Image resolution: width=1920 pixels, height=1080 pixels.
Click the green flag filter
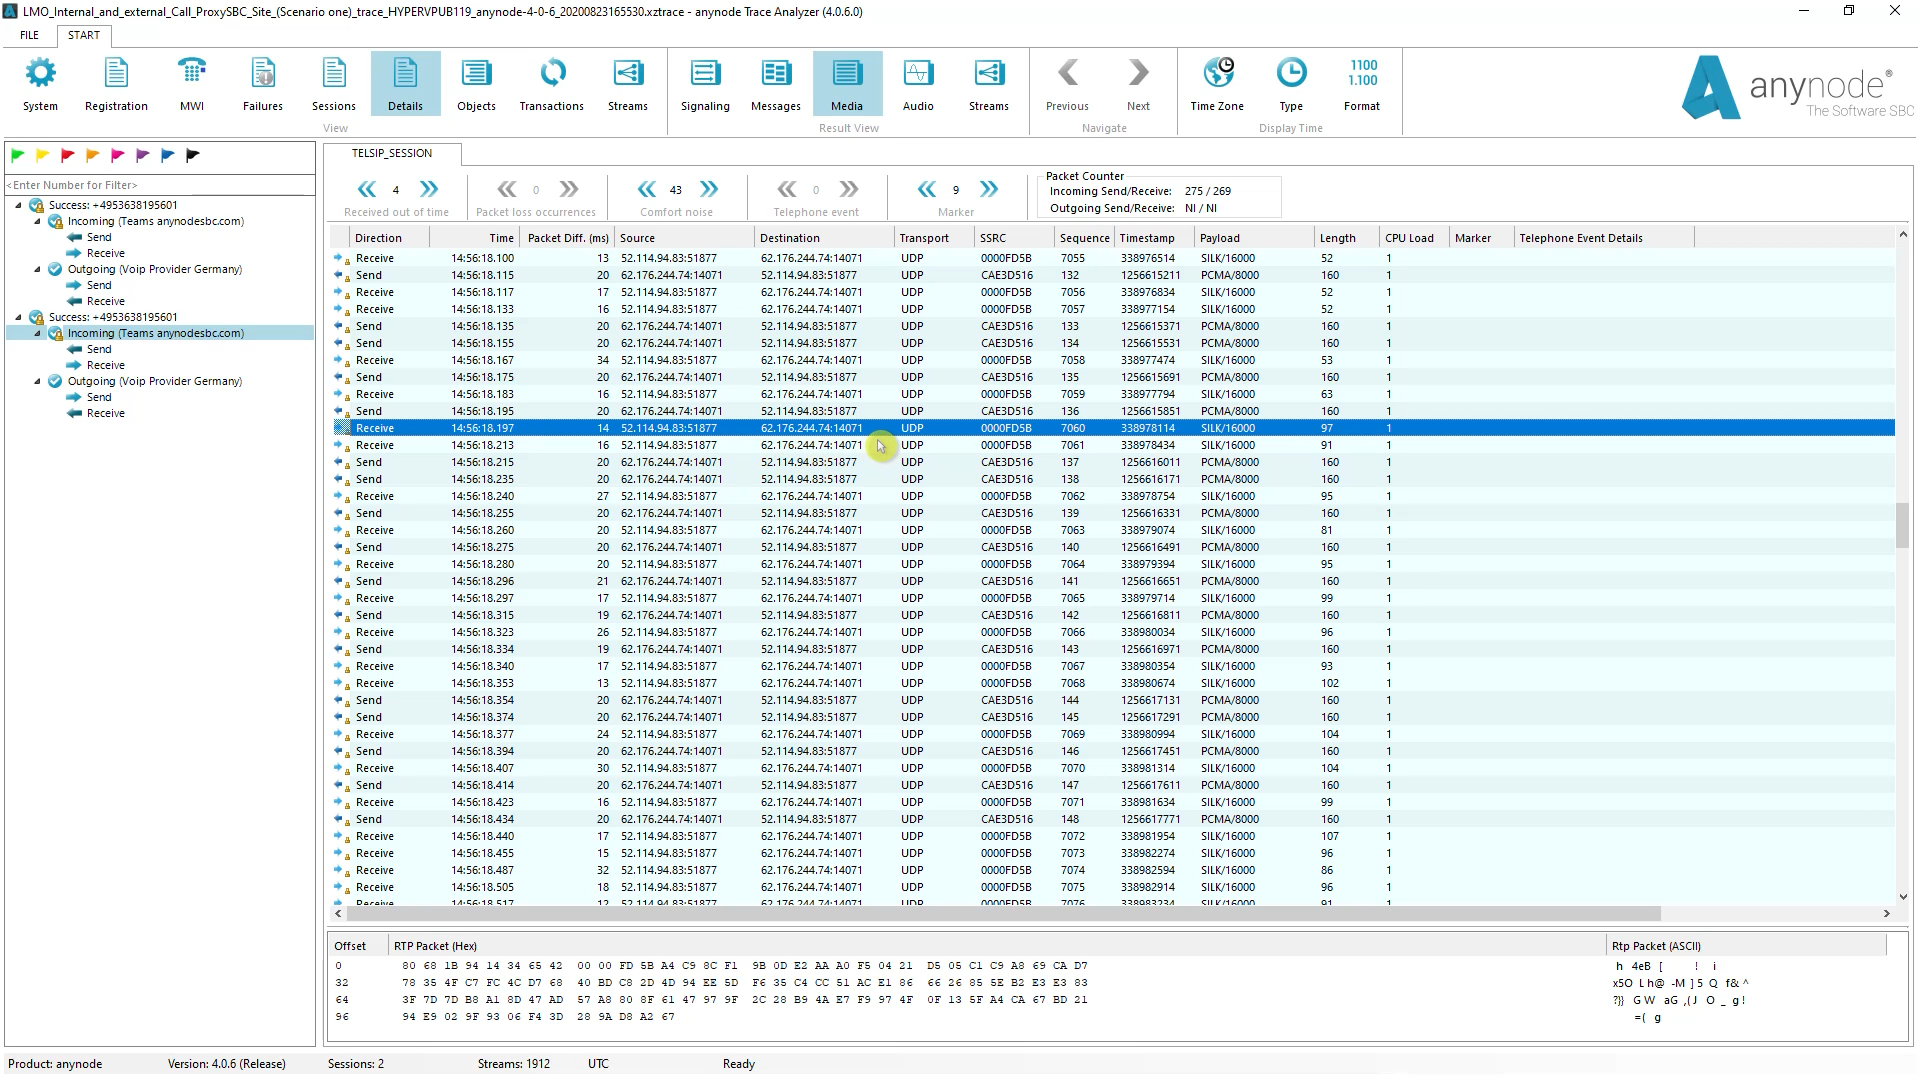(x=18, y=155)
